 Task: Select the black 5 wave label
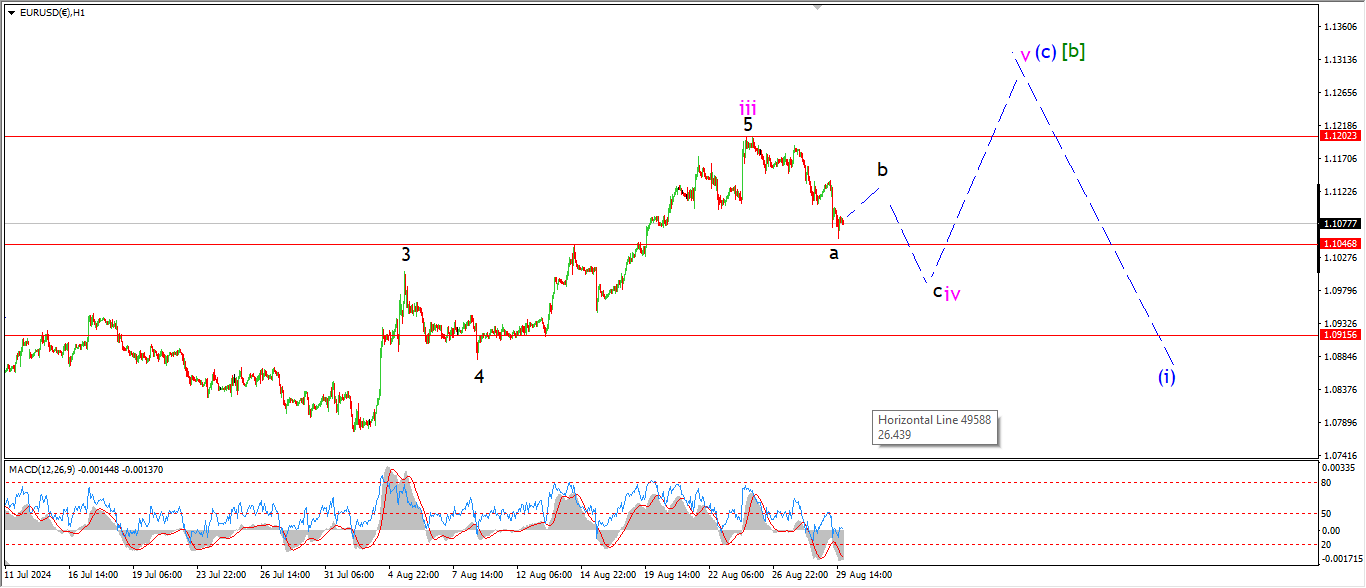pyautogui.click(x=748, y=125)
